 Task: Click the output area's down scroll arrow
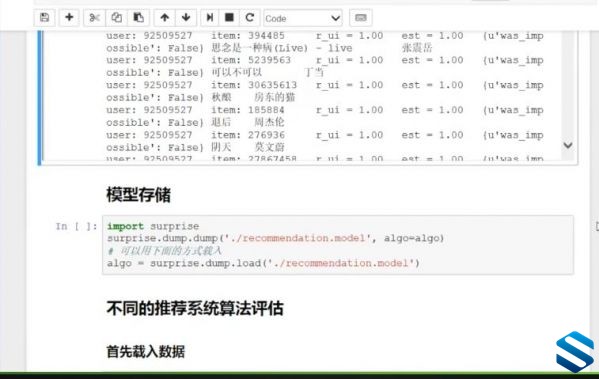[x=568, y=145]
